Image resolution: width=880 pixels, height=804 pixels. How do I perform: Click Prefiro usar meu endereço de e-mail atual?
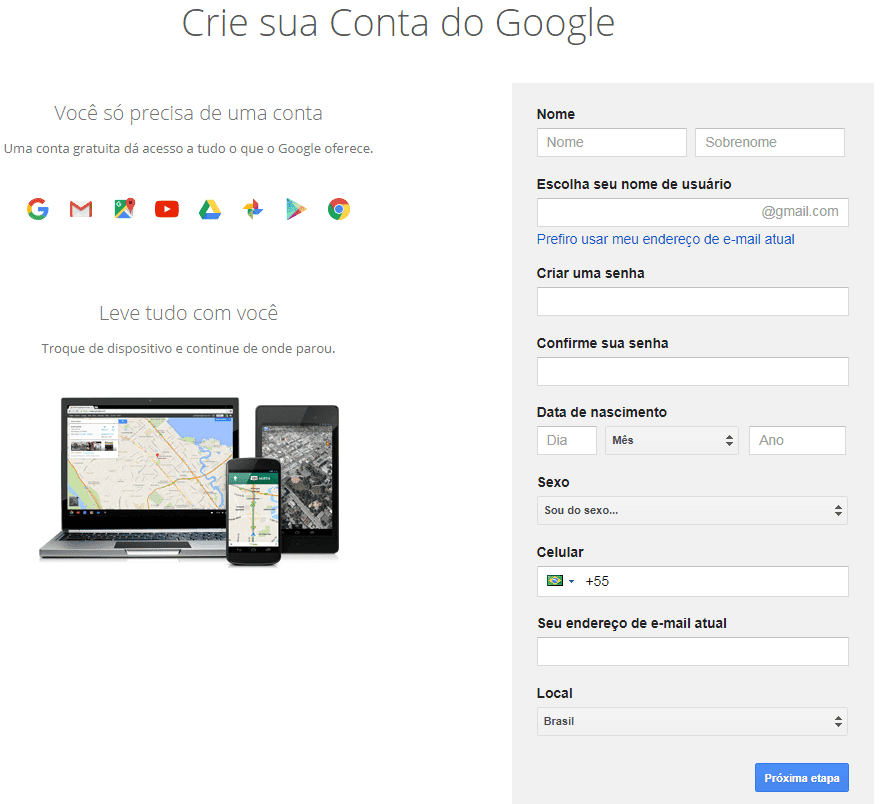(665, 240)
